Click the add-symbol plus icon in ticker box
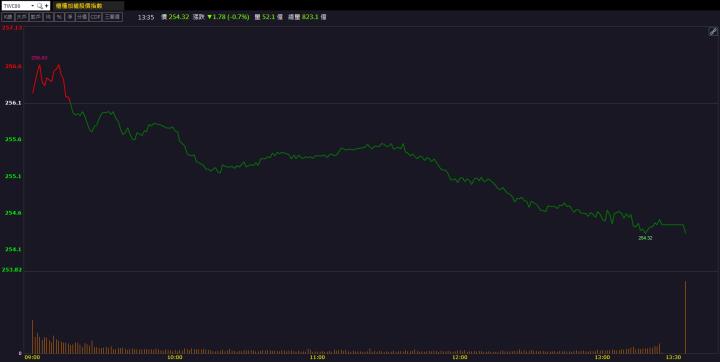Viewport: 720px width, 362px height. pos(46,6)
